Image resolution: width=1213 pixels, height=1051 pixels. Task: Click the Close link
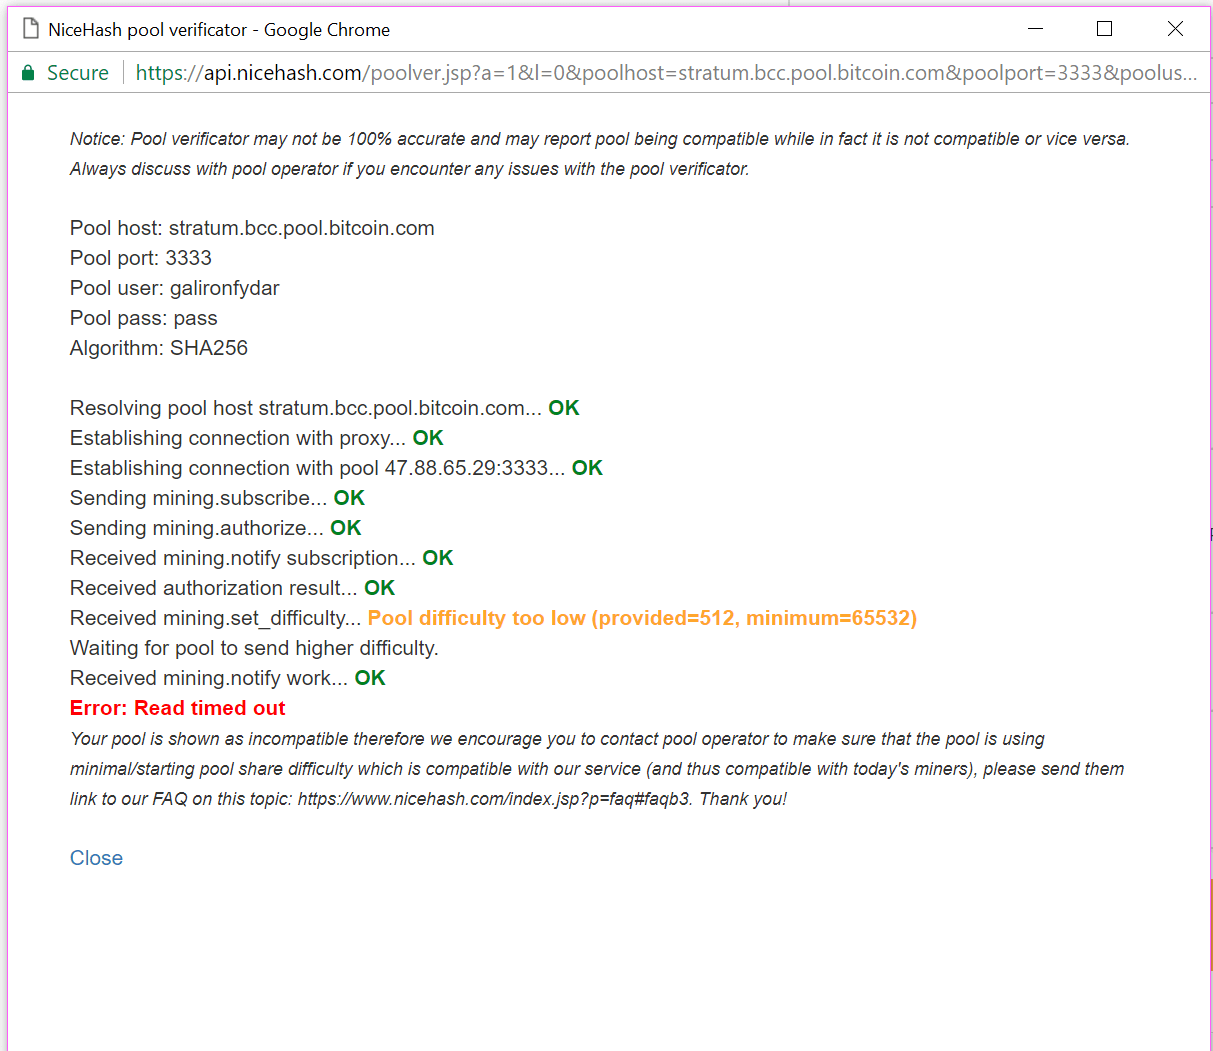click(x=96, y=858)
